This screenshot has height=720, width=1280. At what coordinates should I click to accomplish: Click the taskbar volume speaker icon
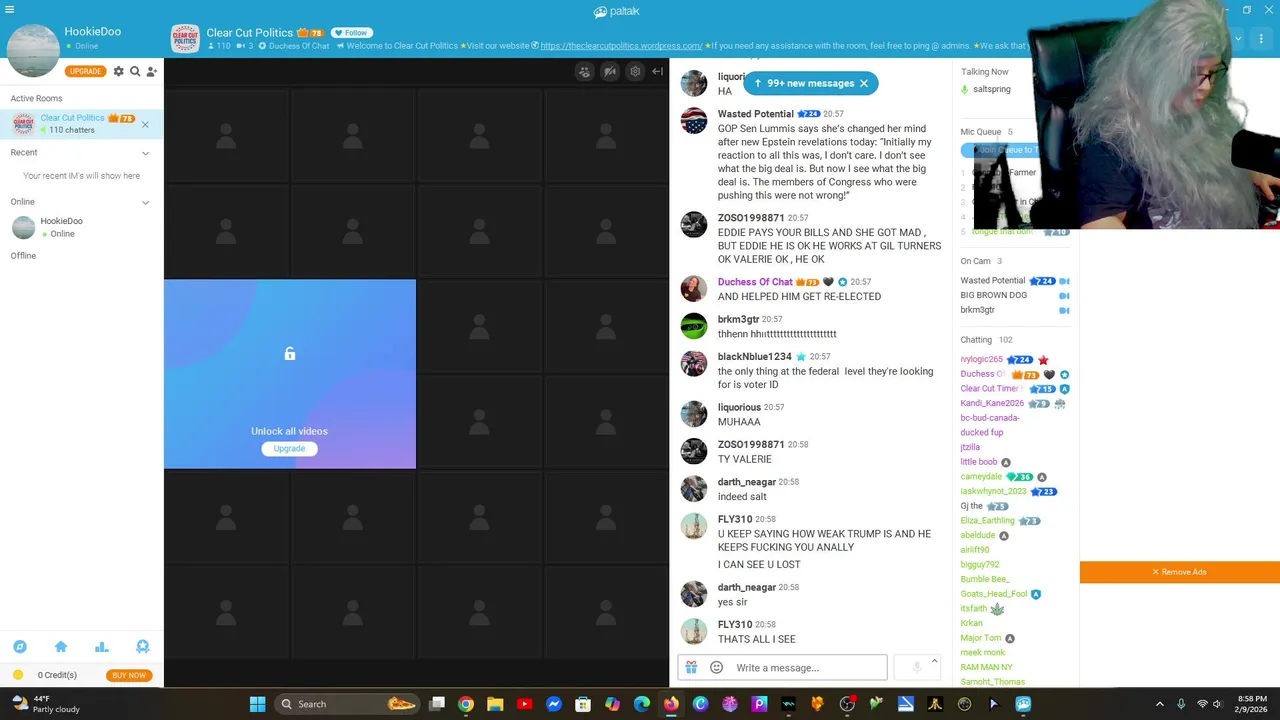1217,704
